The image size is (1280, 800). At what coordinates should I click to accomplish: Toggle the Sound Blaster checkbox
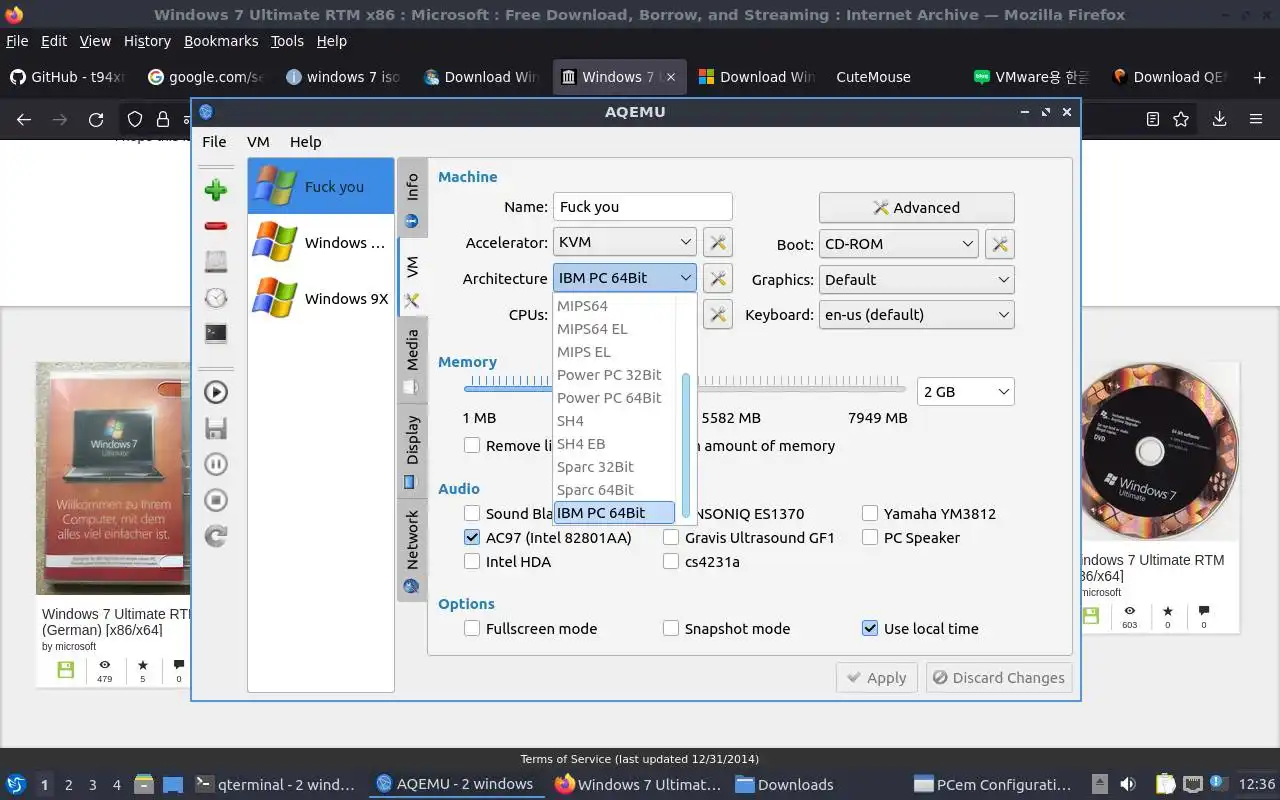pyautogui.click(x=472, y=513)
